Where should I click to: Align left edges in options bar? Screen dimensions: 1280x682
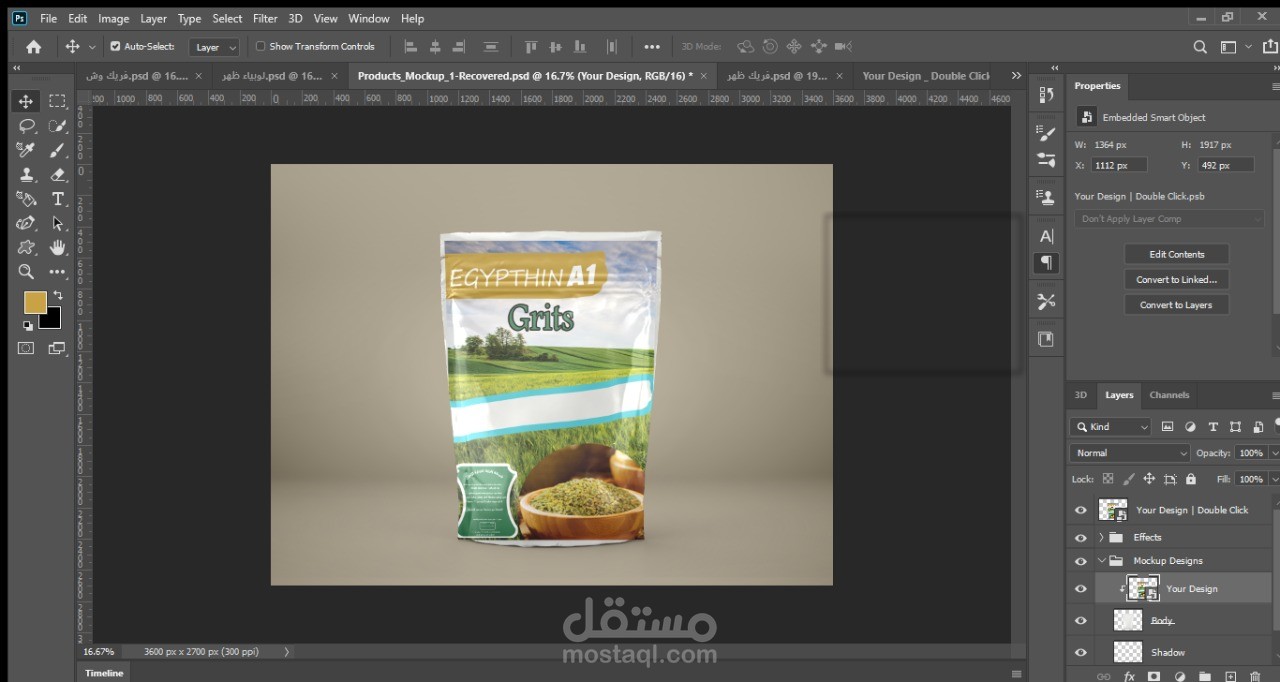pyautogui.click(x=409, y=46)
